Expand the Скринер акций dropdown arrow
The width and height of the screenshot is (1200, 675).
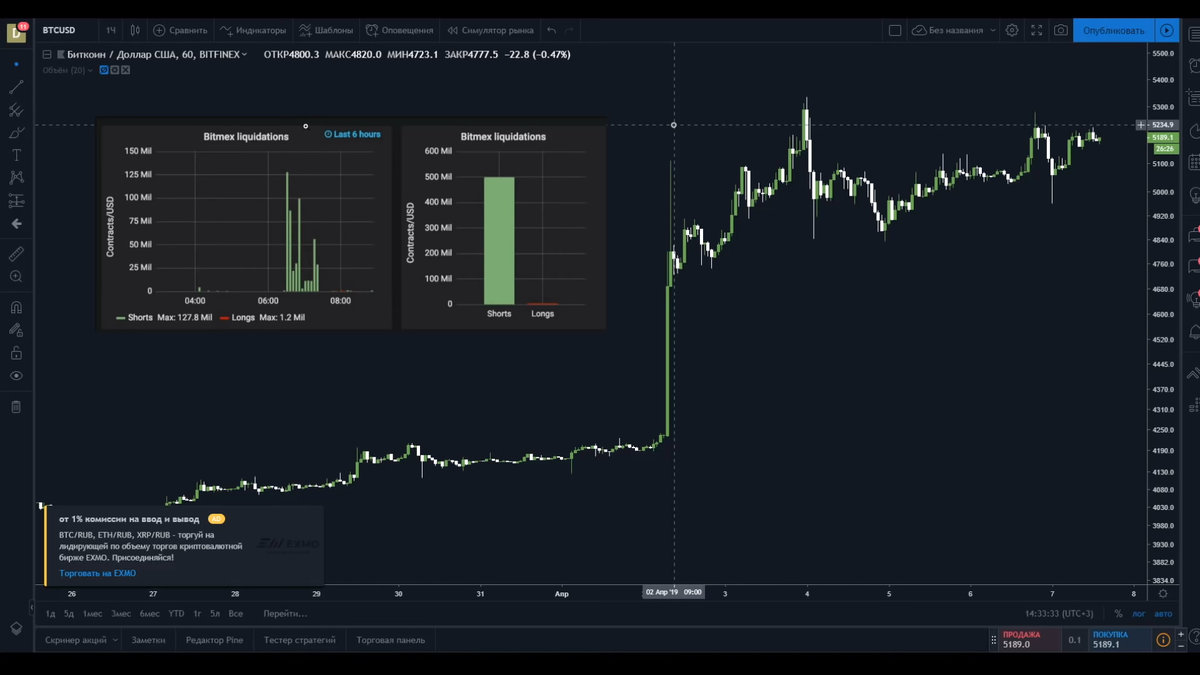[115, 640]
